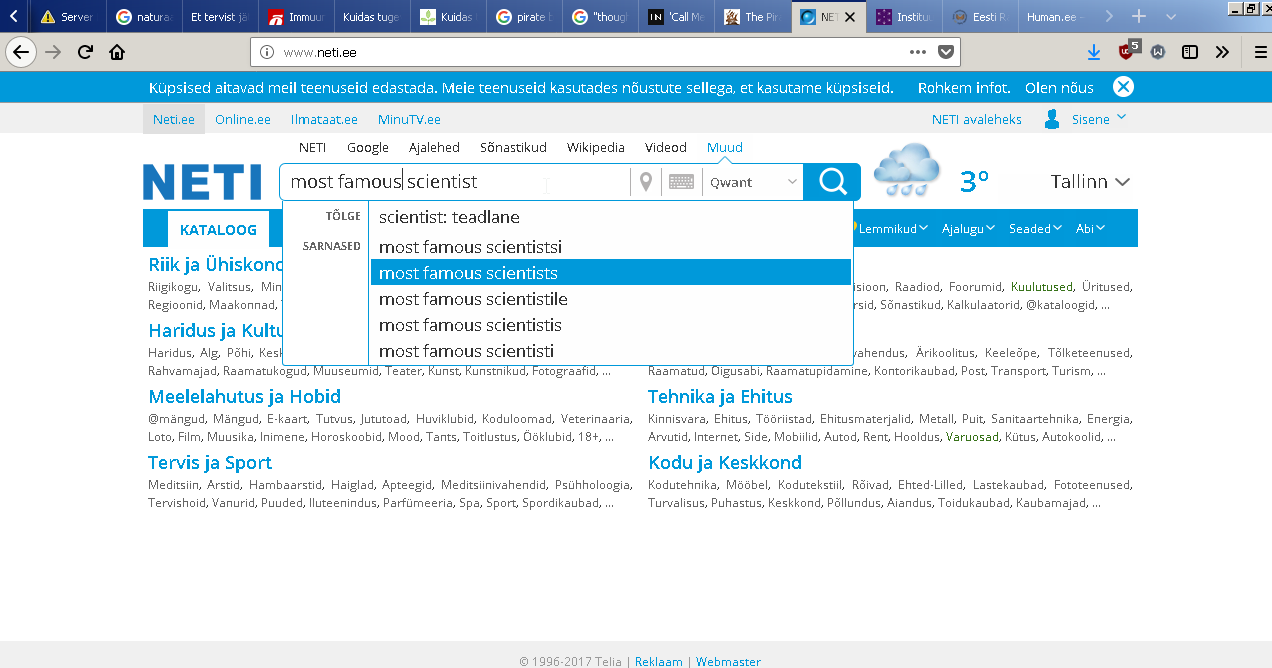Open the Ilmataat.ee link
The height and width of the screenshot is (668, 1272).
(x=324, y=119)
